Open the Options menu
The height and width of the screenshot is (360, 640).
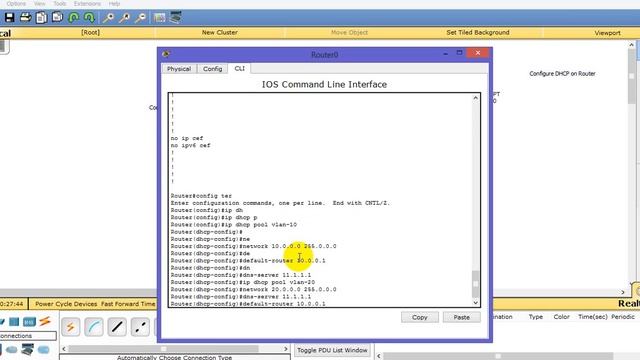16,4
